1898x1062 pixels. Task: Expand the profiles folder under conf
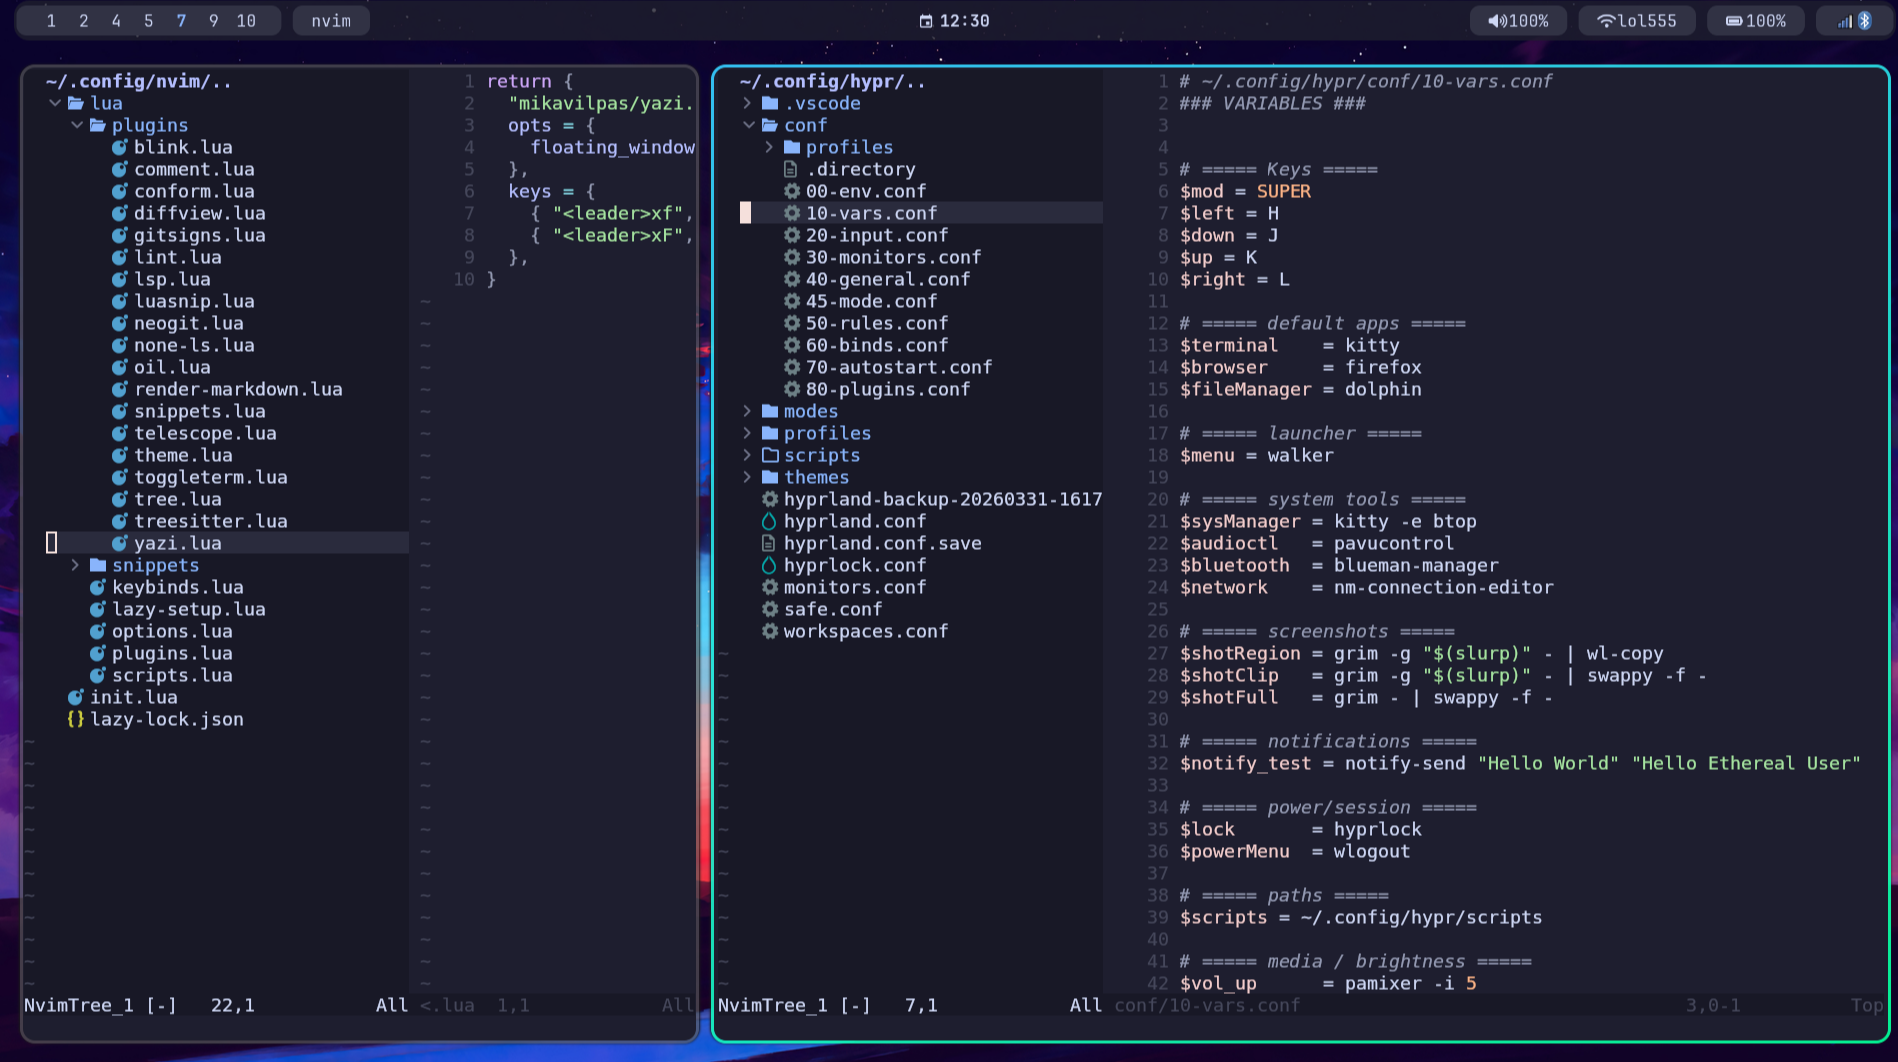tap(769, 147)
